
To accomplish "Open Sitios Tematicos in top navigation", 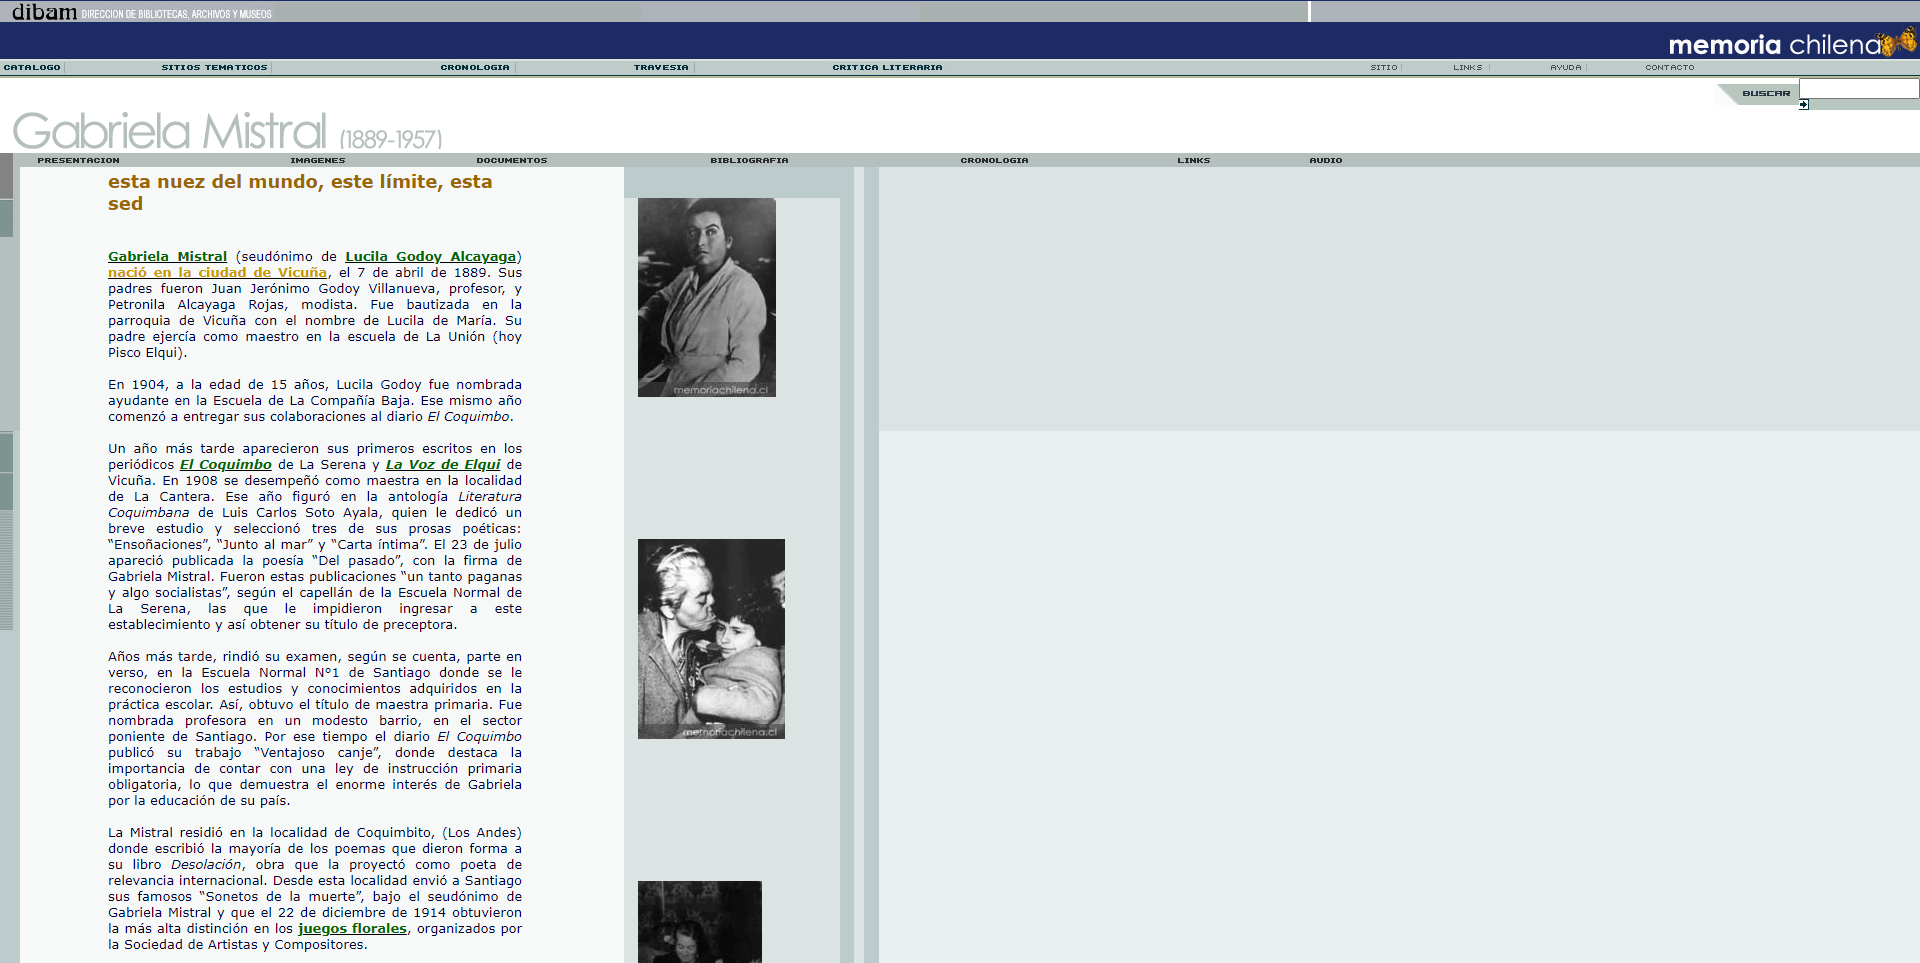I will pos(214,68).
